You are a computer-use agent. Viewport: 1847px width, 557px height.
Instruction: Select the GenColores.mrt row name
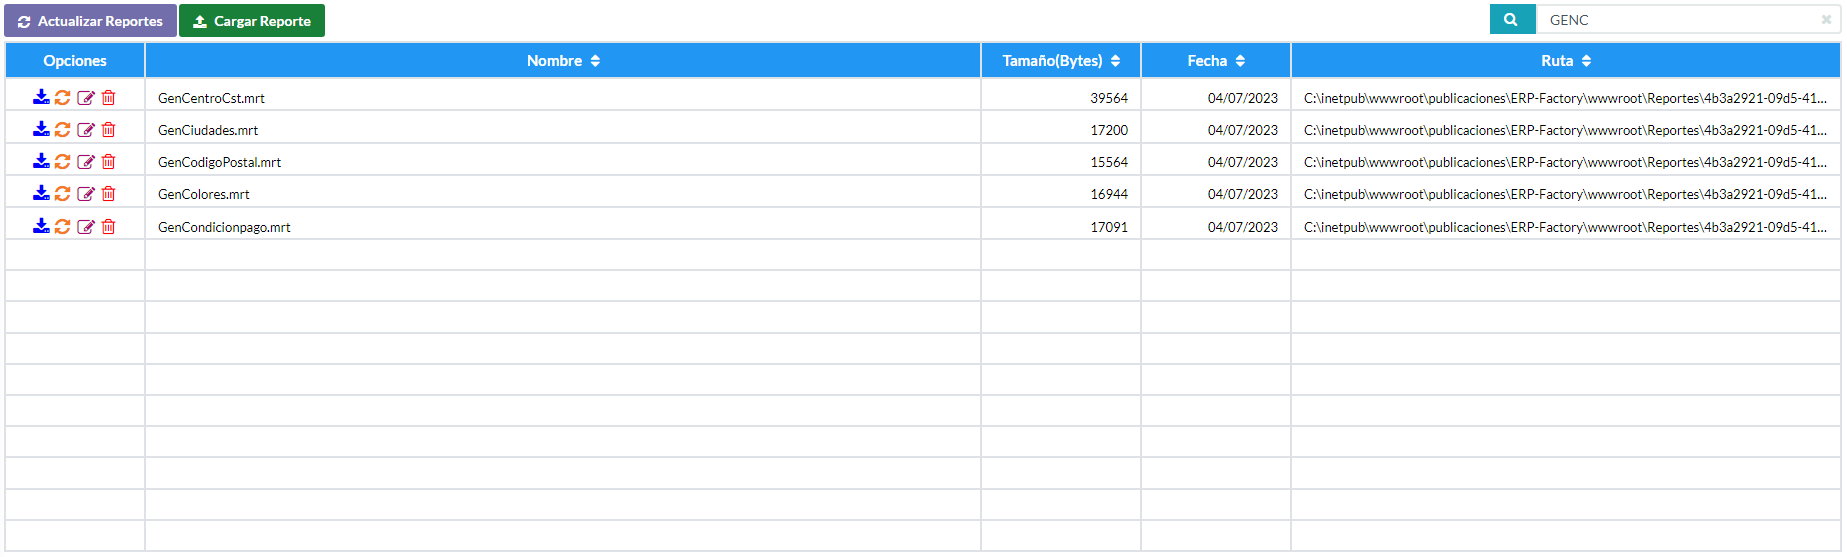click(x=204, y=194)
